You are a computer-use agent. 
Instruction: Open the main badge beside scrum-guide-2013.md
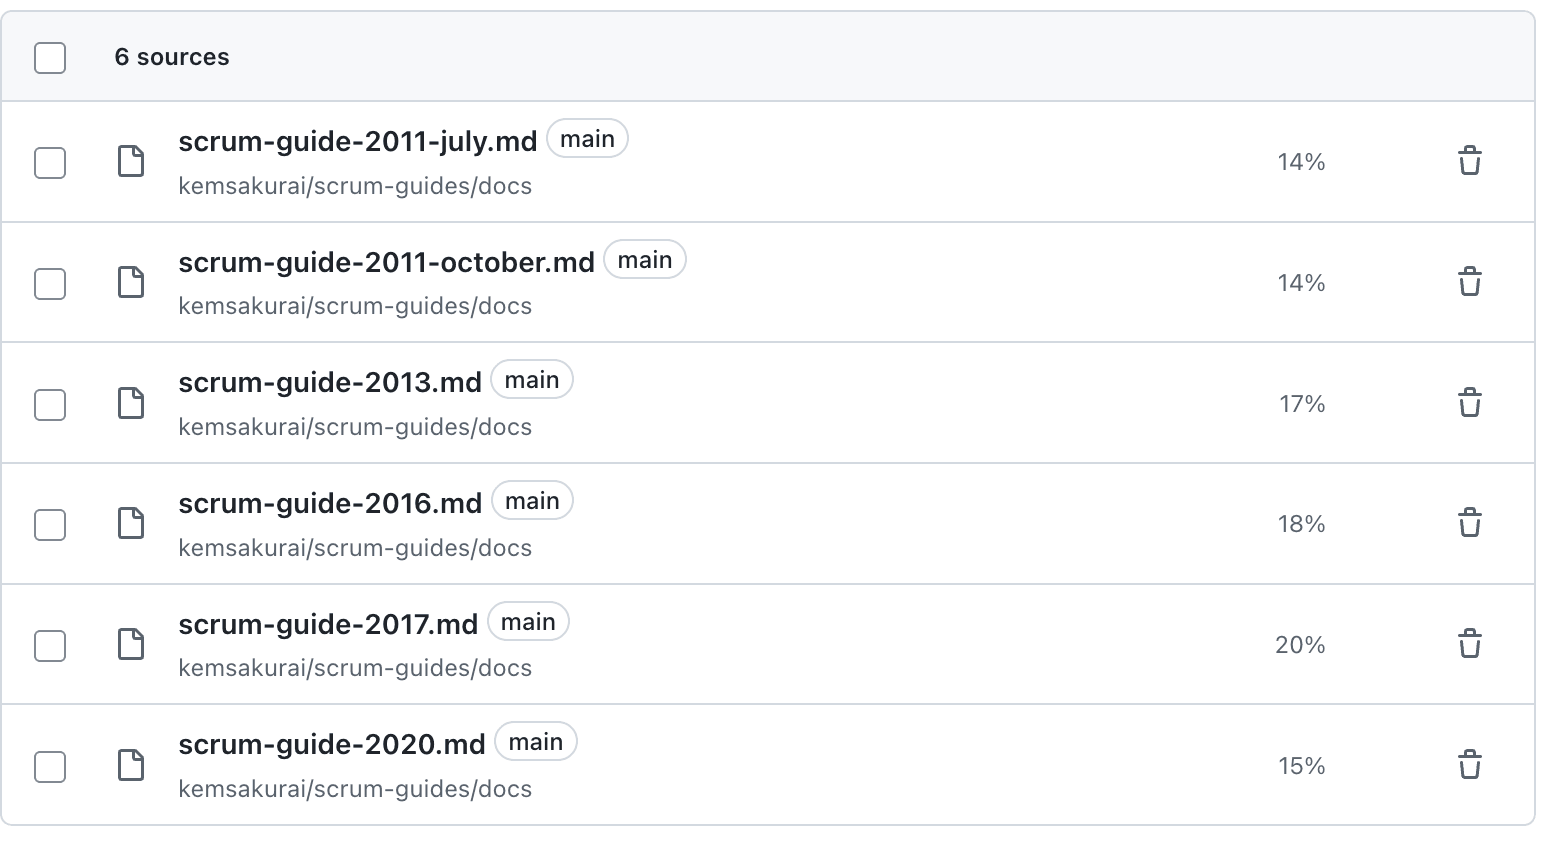tap(532, 380)
